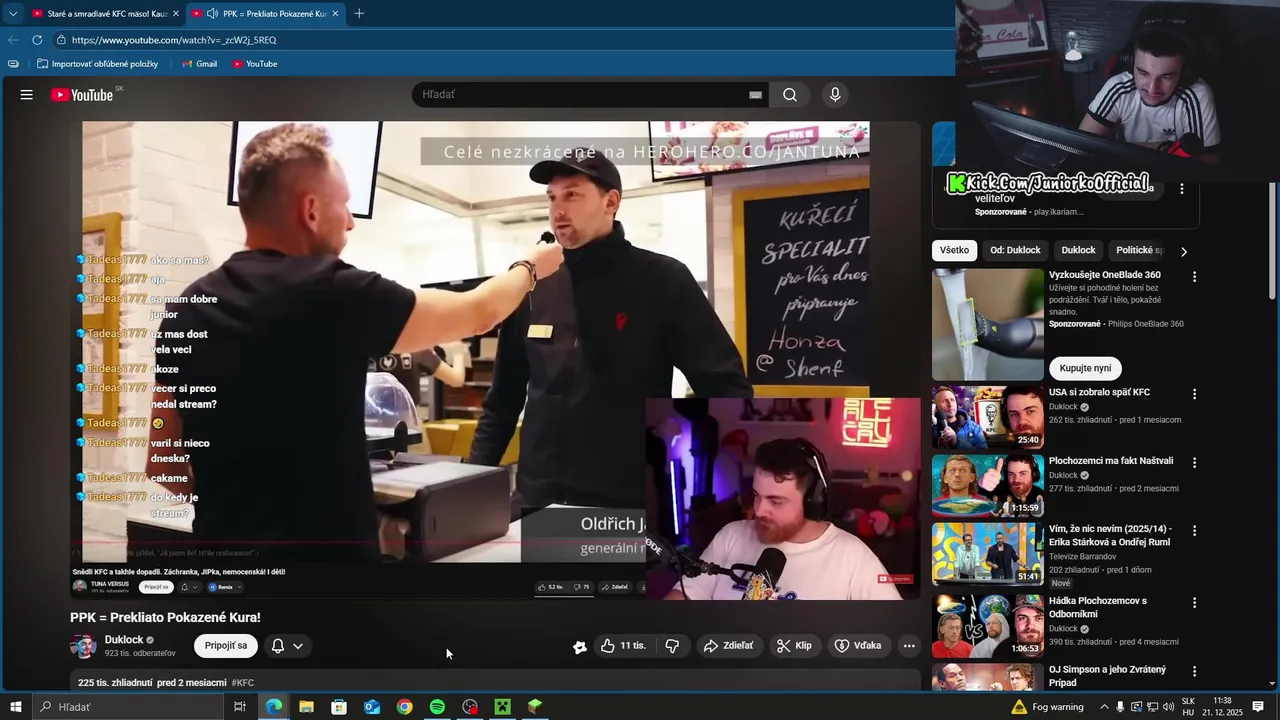Open the Windows Start menu
The height and width of the screenshot is (720, 1280).
pyautogui.click(x=15, y=707)
